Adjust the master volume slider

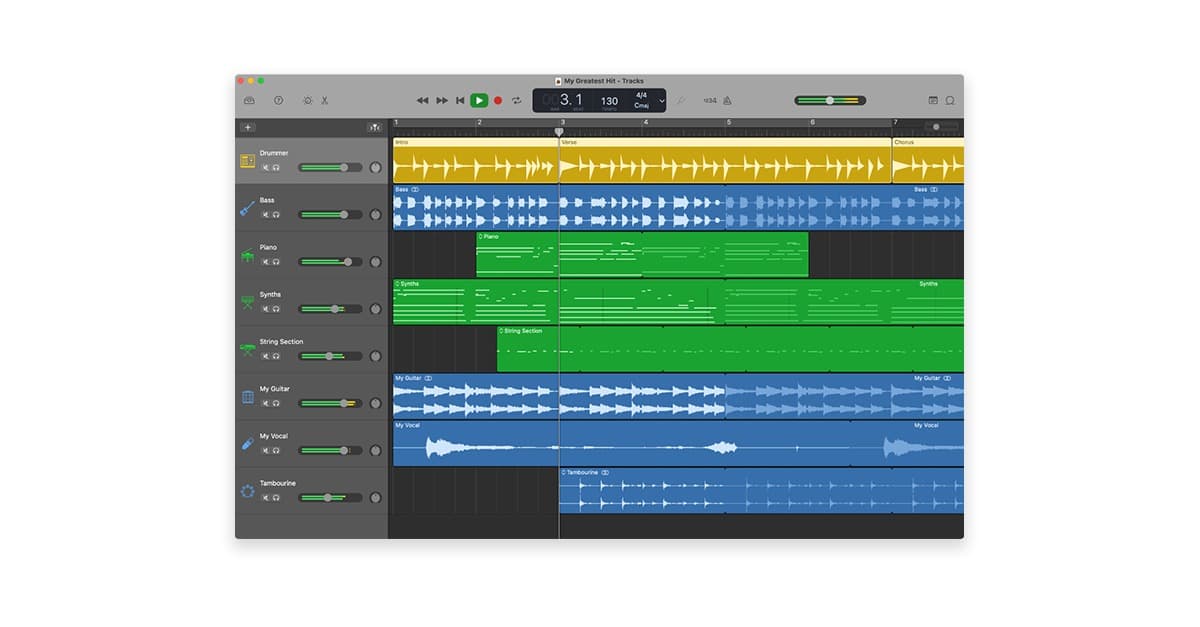(x=830, y=100)
